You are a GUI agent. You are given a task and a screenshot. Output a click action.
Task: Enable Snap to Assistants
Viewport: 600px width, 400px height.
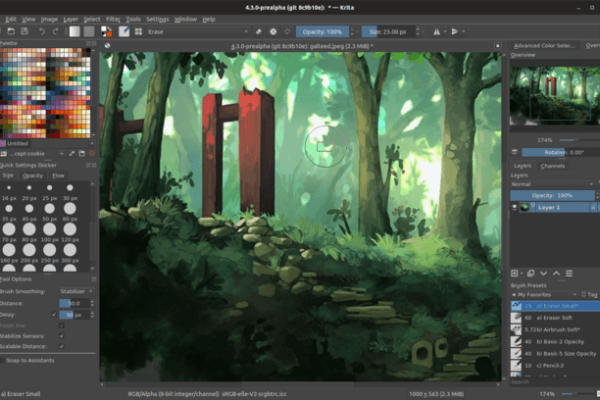click(x=3, y=360)
